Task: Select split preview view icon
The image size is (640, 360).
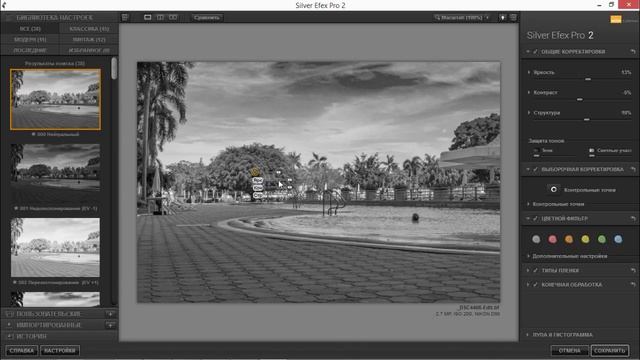Action: [x=160, y=18]
